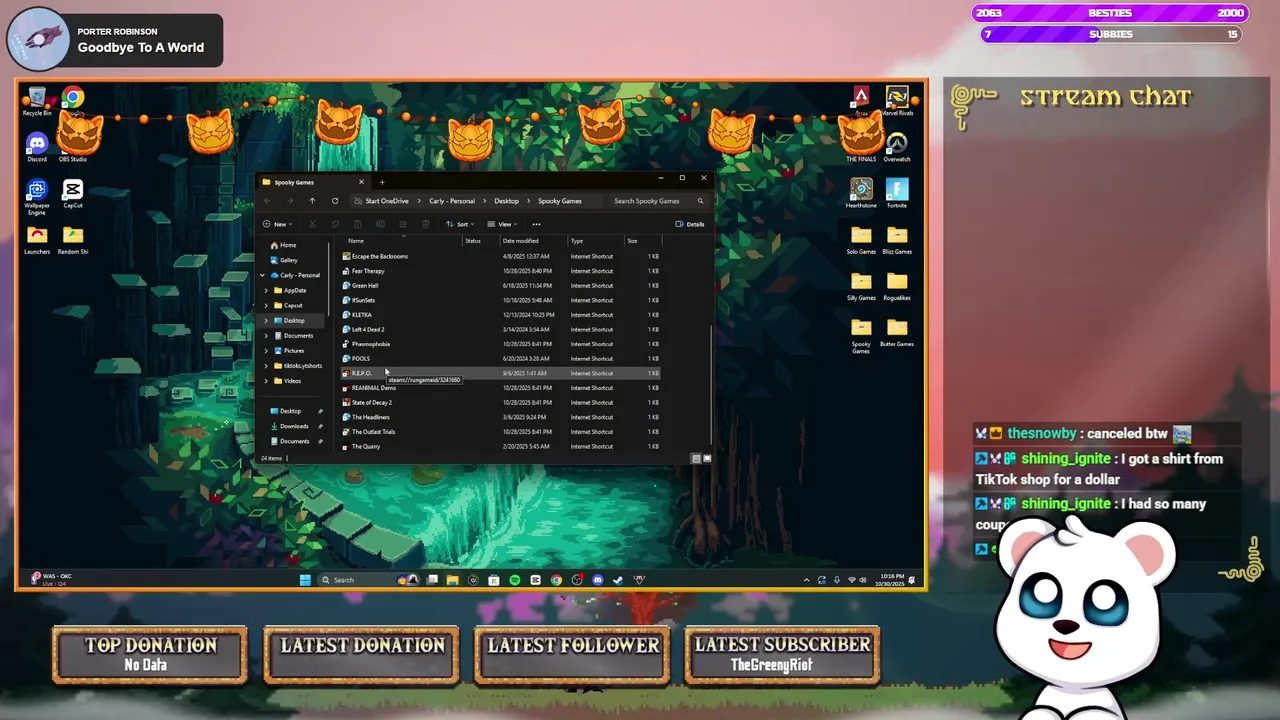This screenshot has height=720, width=1280.
Task: Open the OBS Studio desktop icon
Action: [x=72, y=147]
